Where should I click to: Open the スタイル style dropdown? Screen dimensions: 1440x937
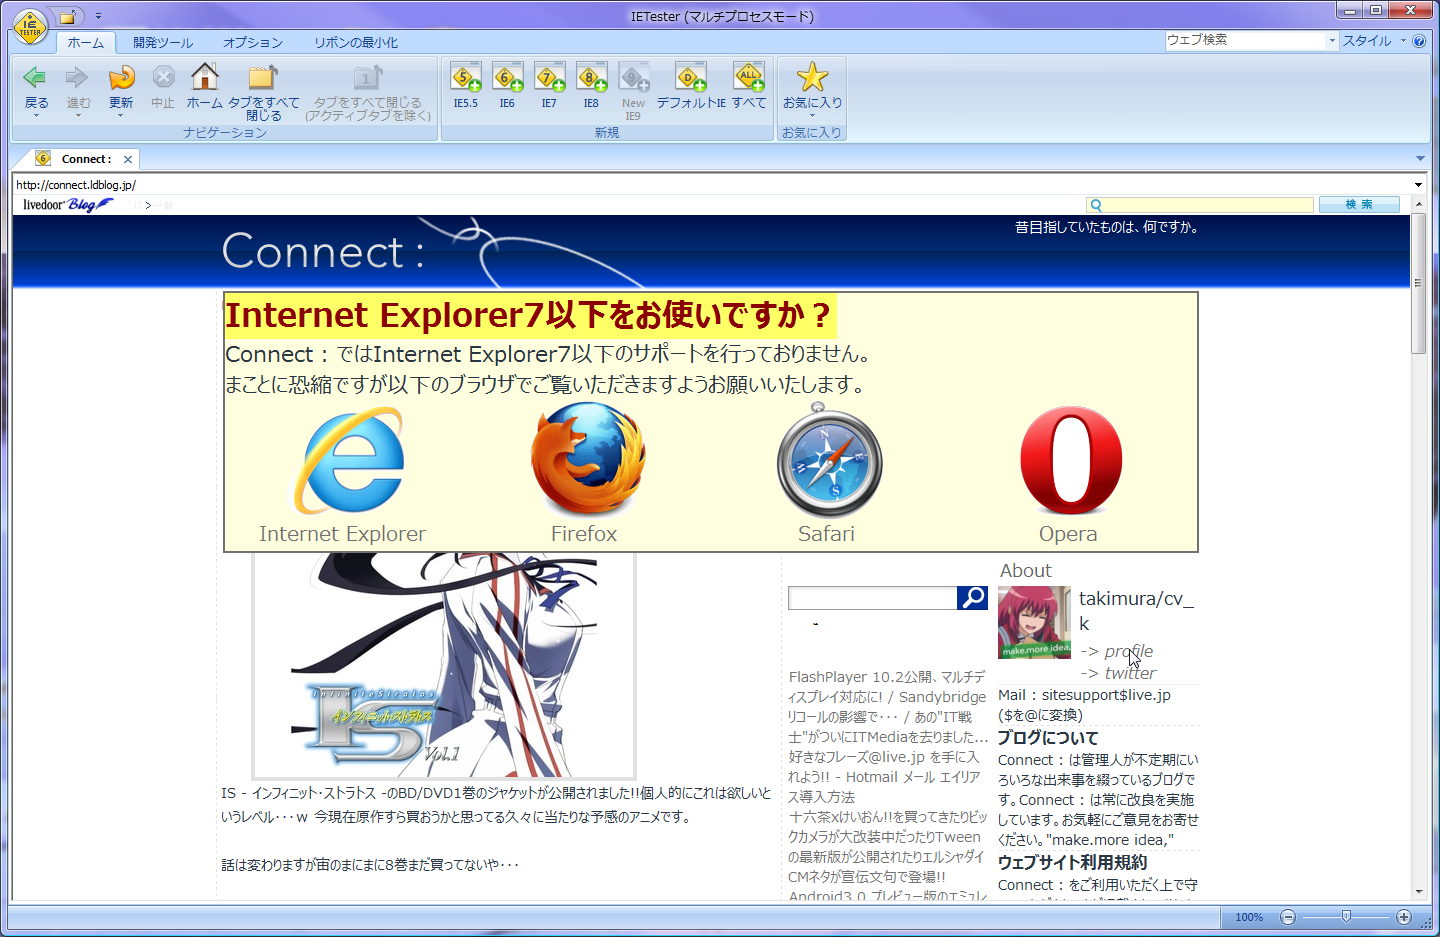1374,41
